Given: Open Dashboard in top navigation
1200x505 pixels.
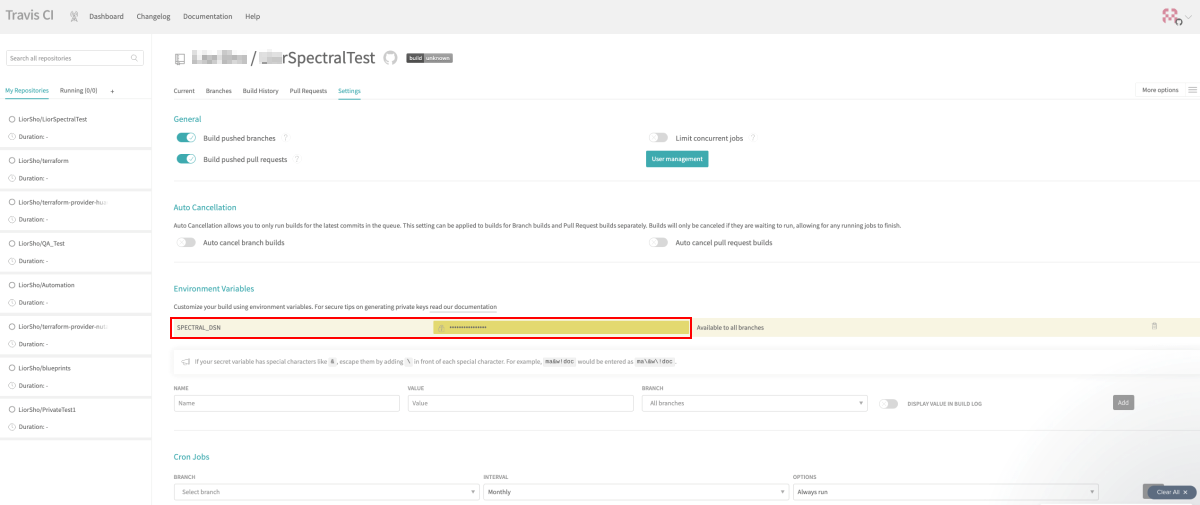Looking at the screenshot, I should [x=106, y=17].
